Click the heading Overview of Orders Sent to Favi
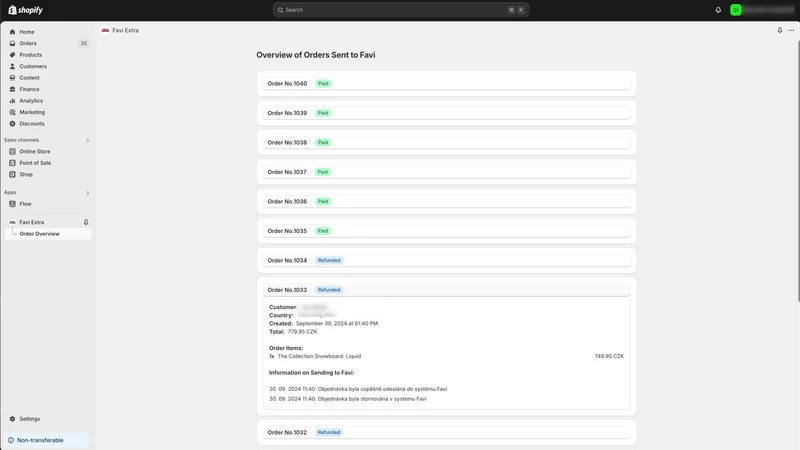This screenshot has height=450, width=800. [x=316, y=55]
